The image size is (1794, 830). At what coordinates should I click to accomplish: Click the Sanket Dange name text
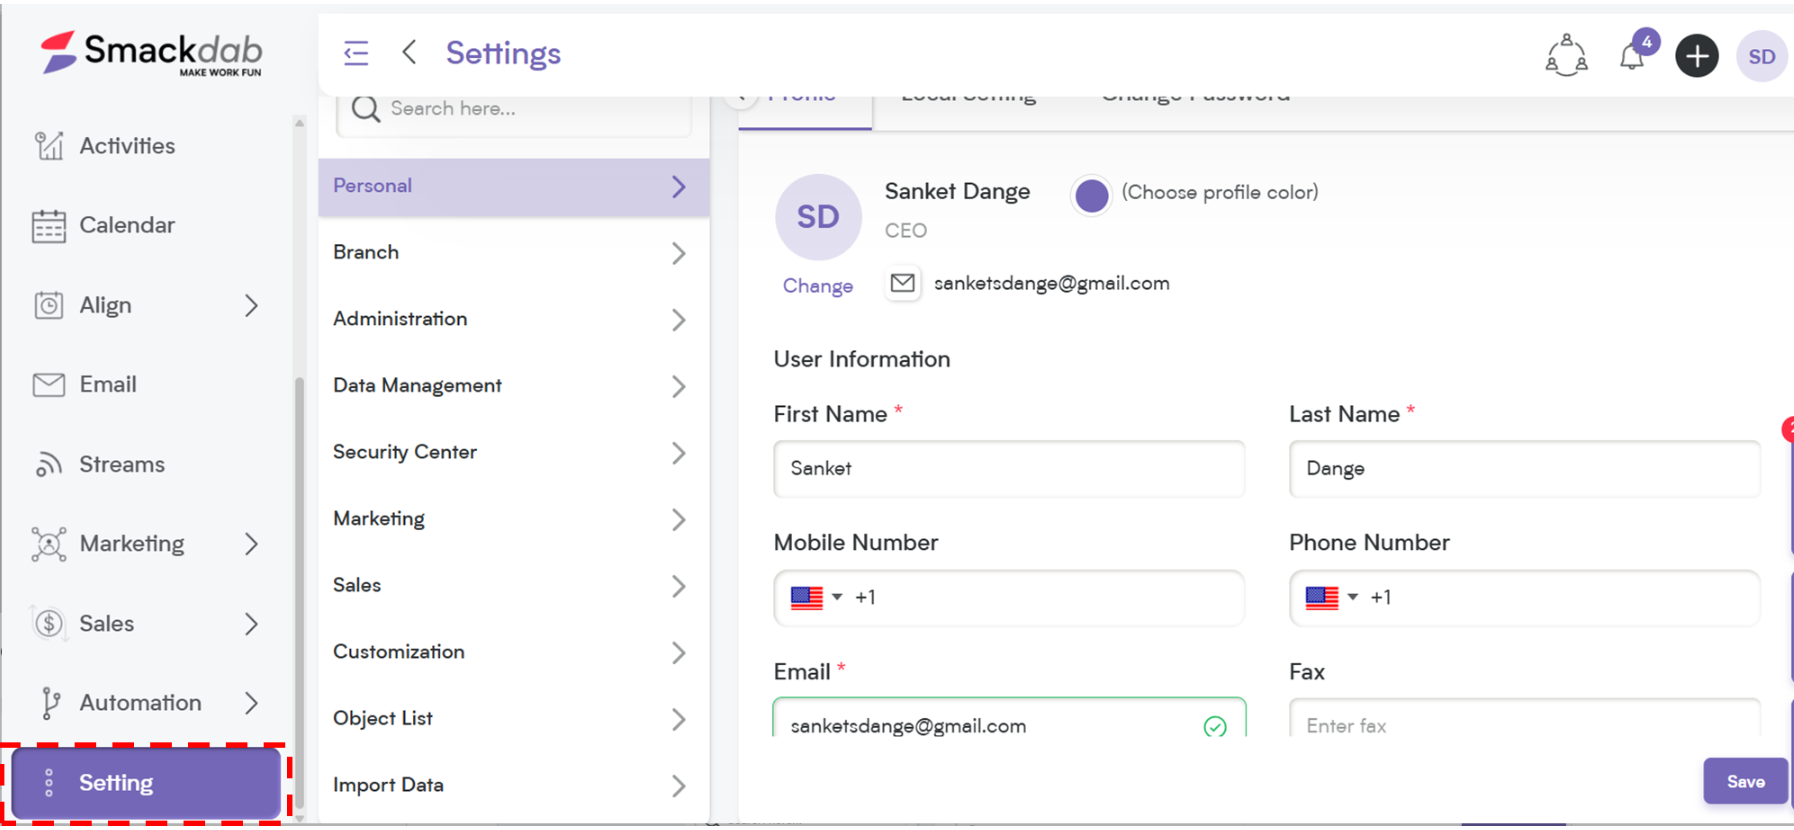(957, 191)
